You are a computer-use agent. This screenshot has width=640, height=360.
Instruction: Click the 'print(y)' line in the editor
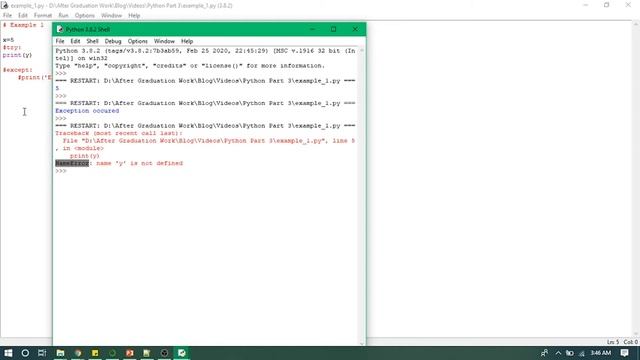[17, 55]
